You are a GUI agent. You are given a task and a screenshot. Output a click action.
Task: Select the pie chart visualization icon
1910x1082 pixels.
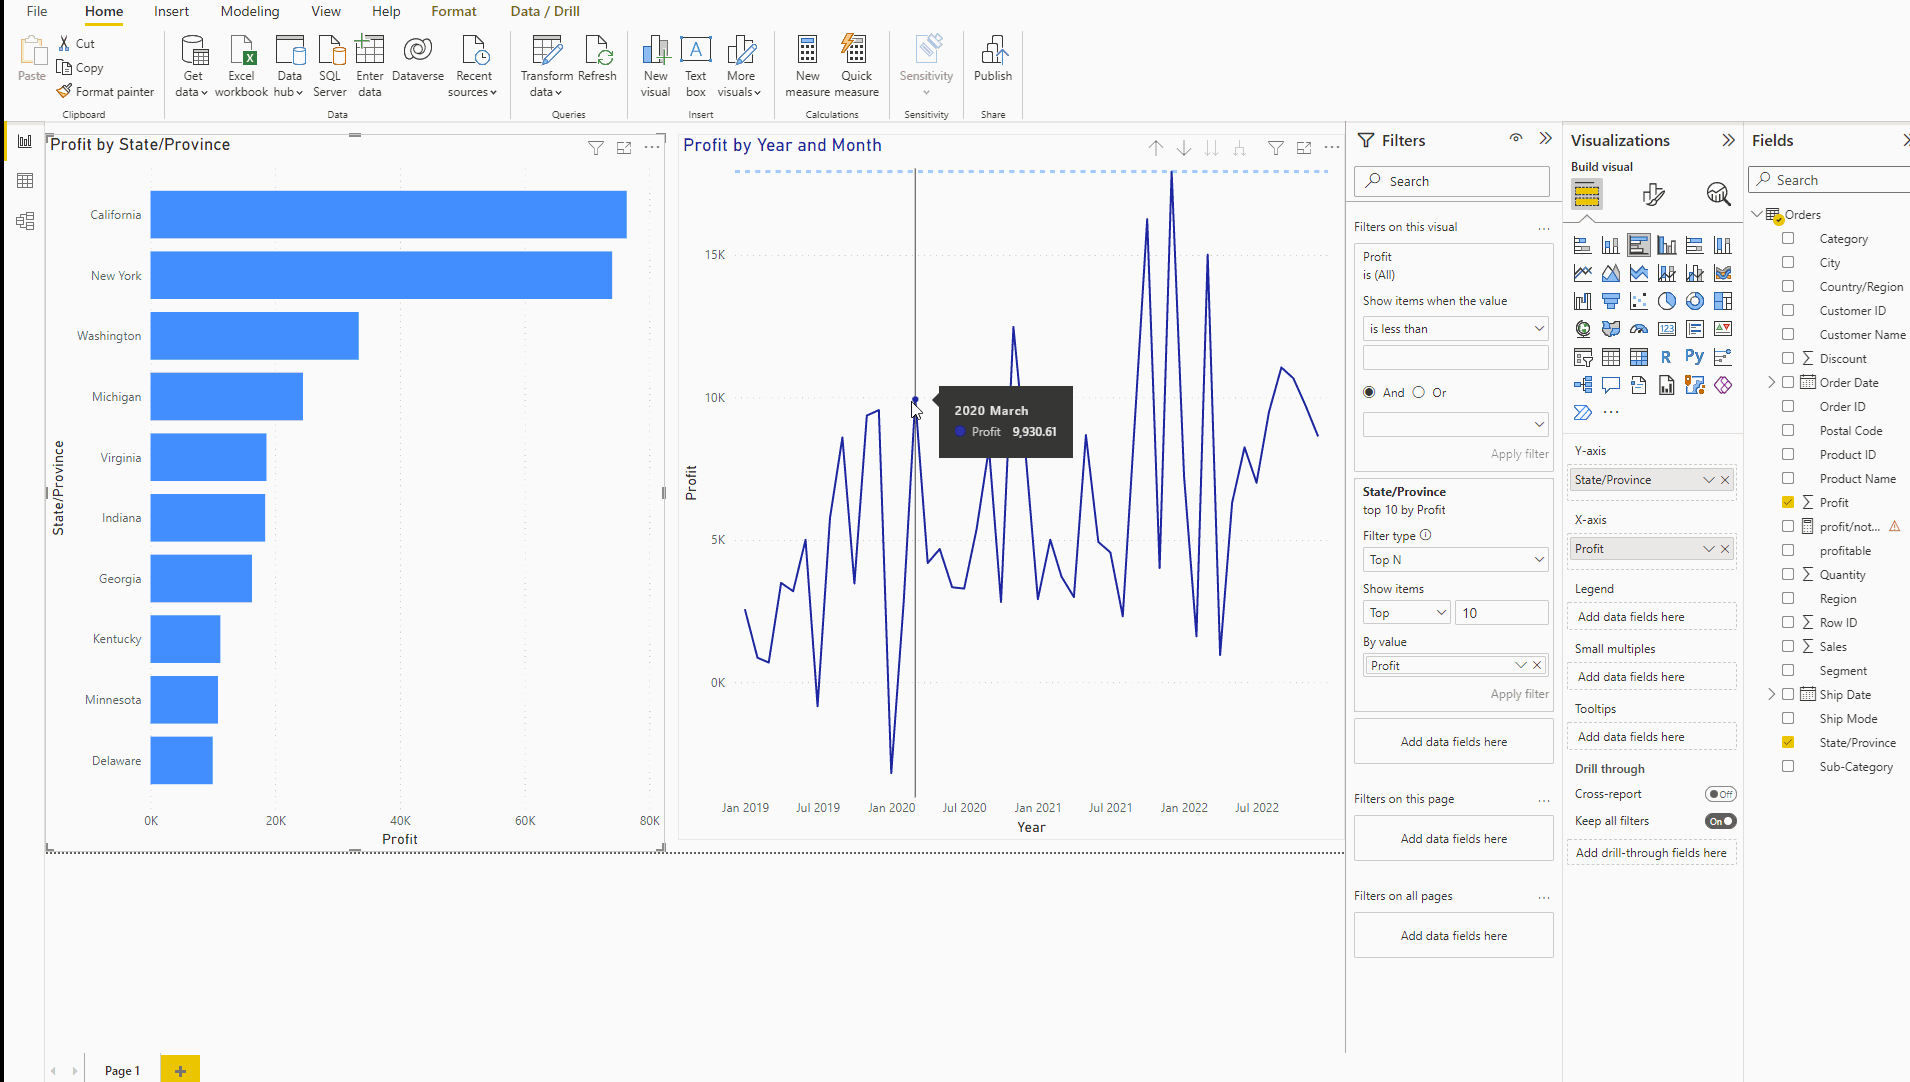(x=1667, y=301)
